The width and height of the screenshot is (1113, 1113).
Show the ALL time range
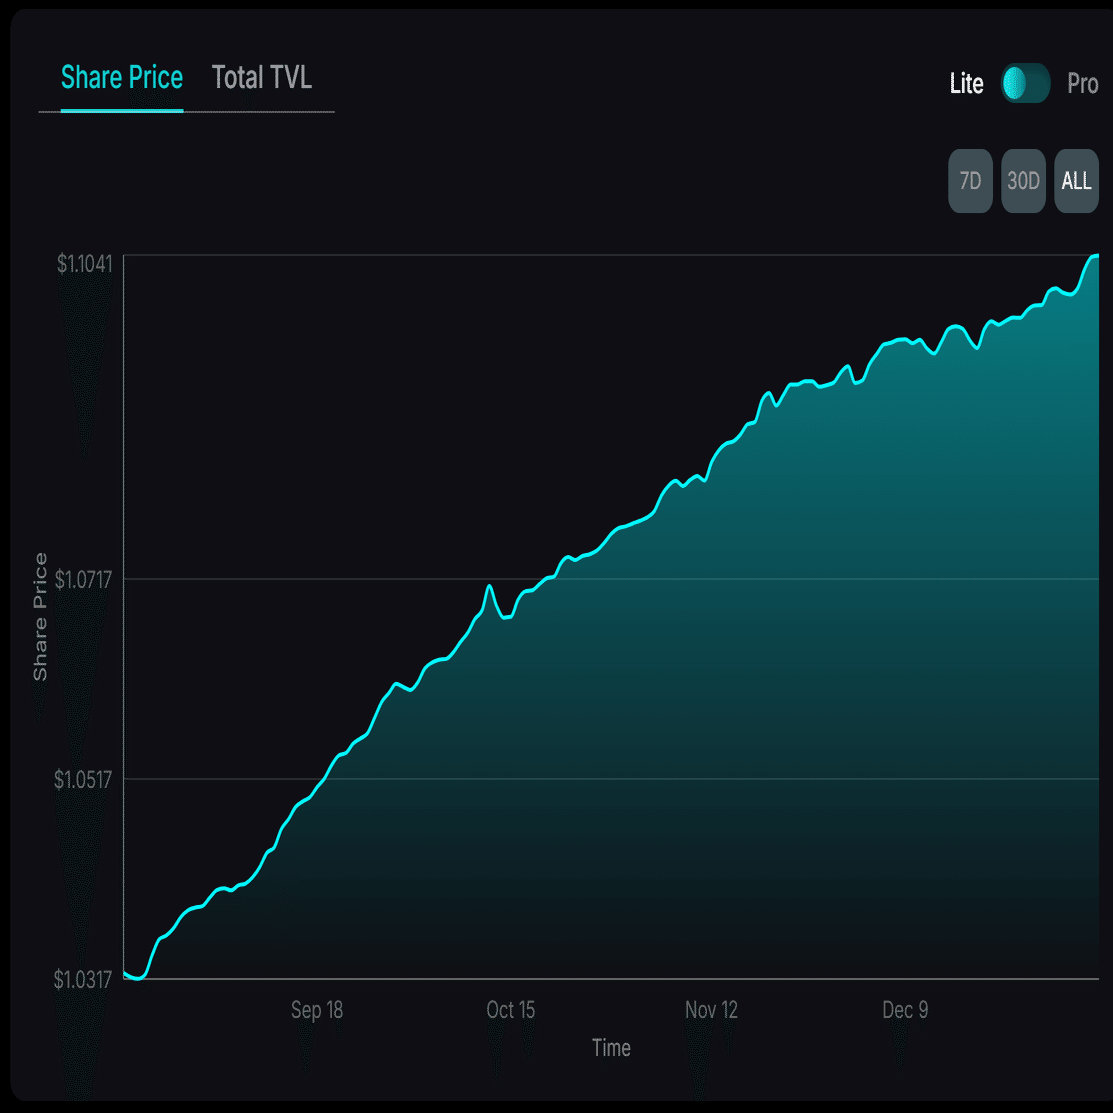tap(1076, 181)
